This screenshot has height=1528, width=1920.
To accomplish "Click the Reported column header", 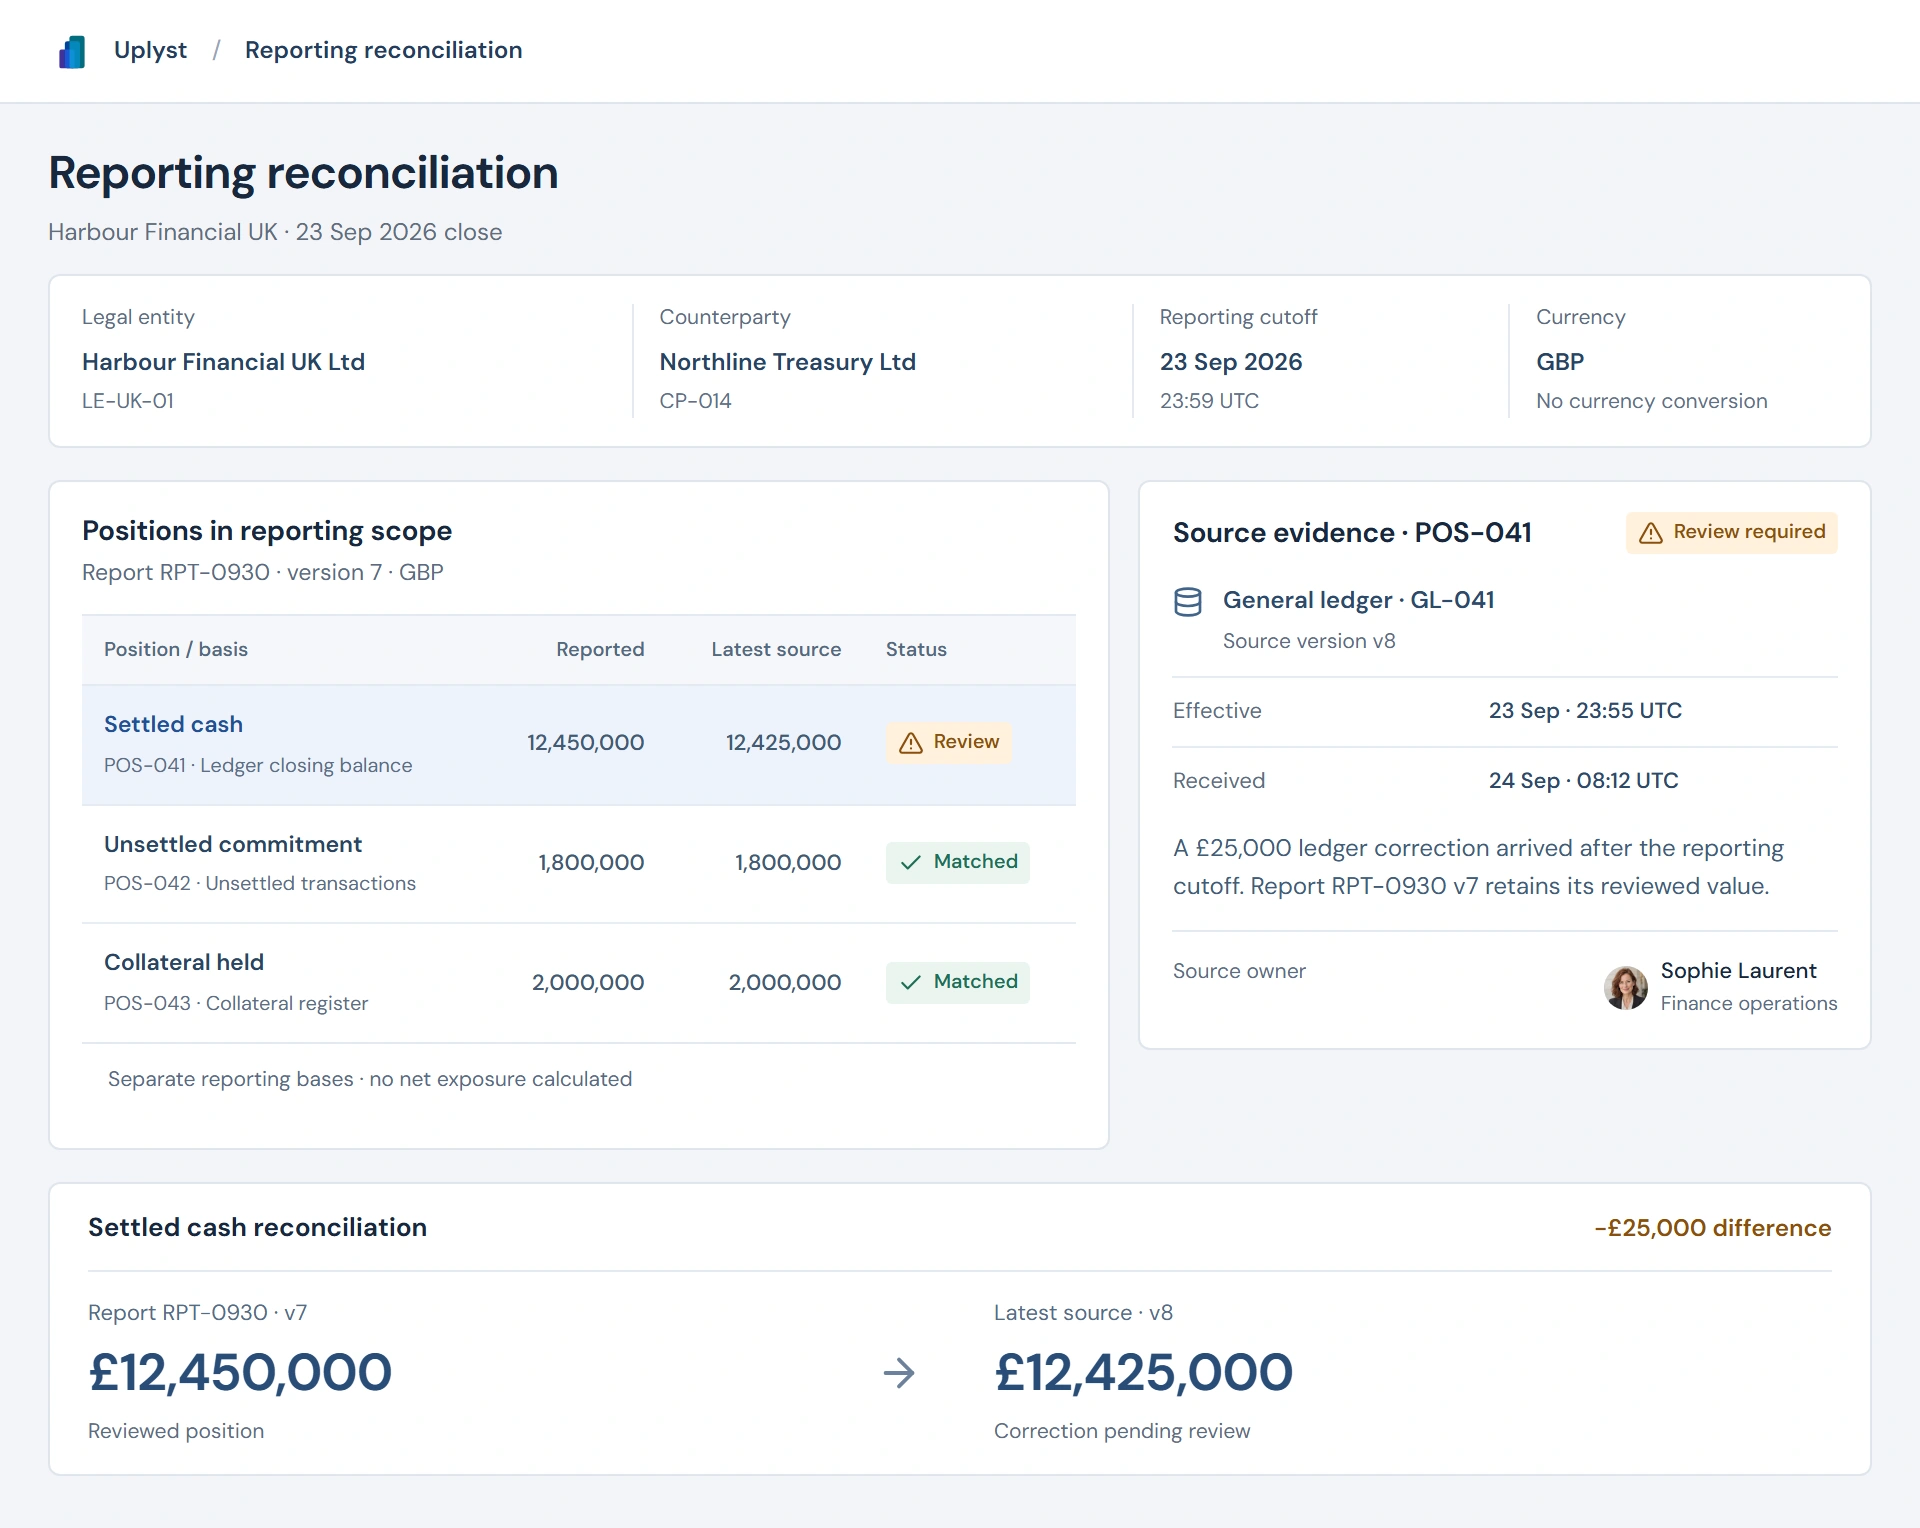I will point(600,649).
